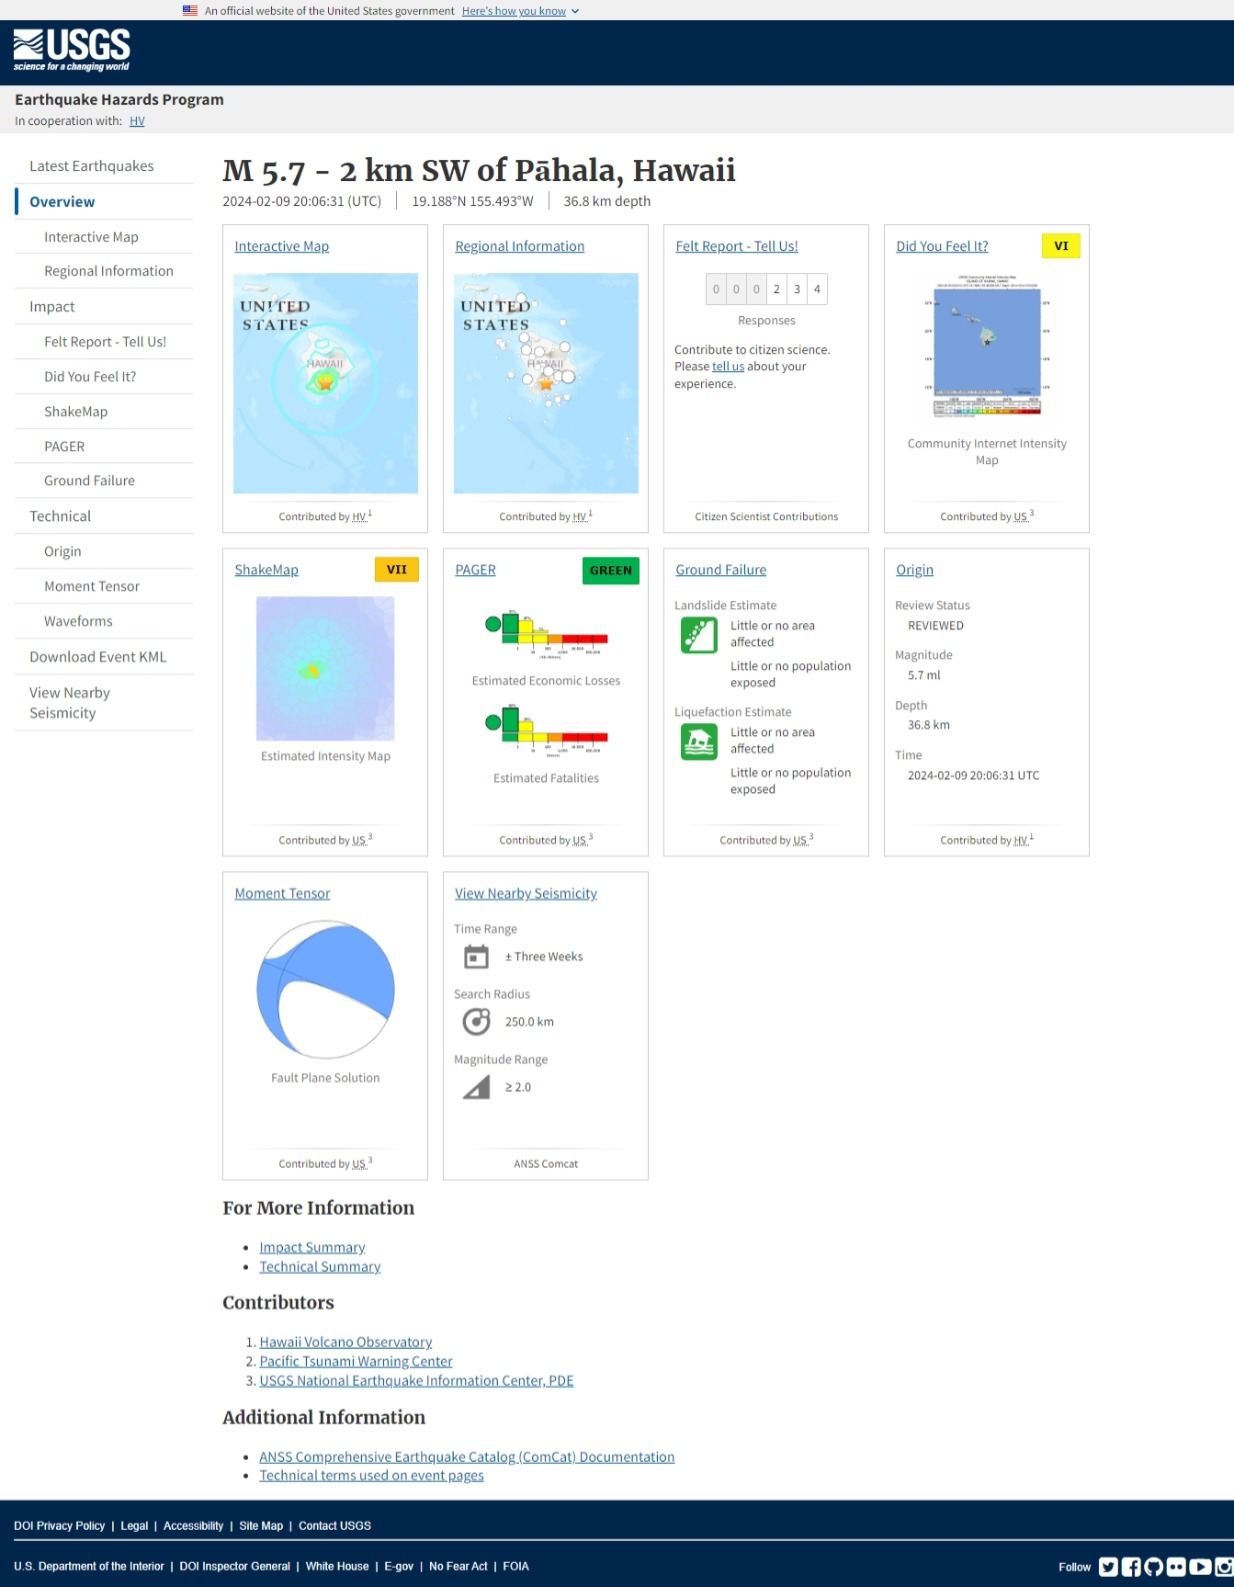Open the Impact Summary link

[x=312, y=1248]
